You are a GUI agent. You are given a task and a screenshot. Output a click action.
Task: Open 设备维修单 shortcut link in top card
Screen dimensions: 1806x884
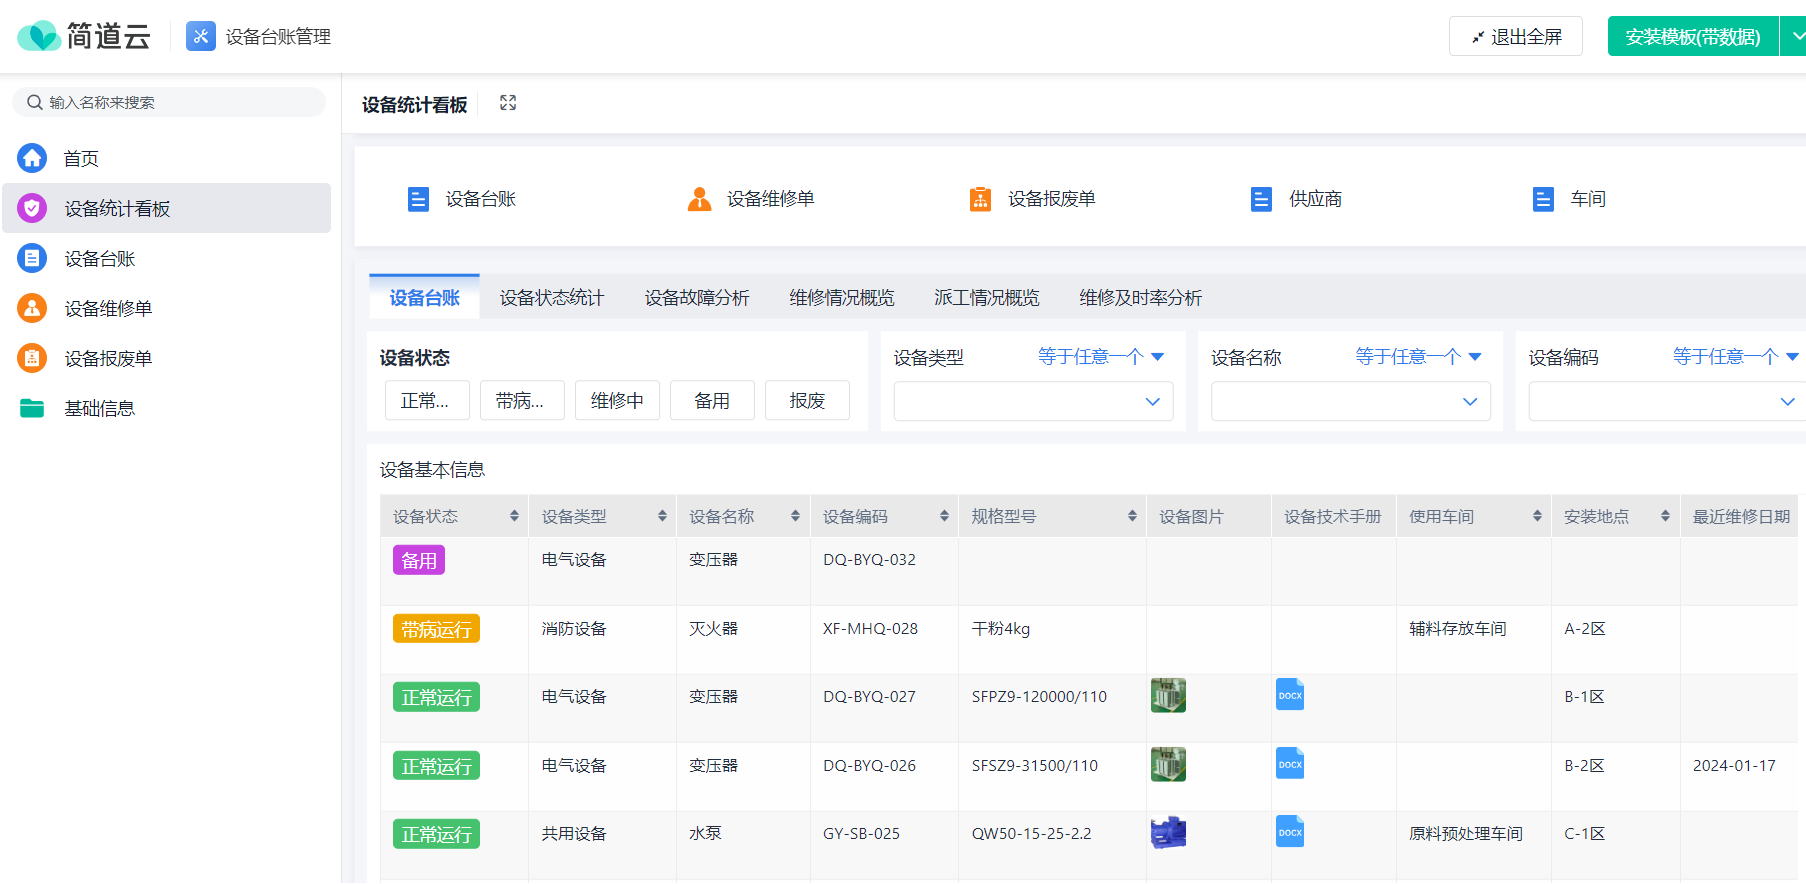click(x=771, y=199)
